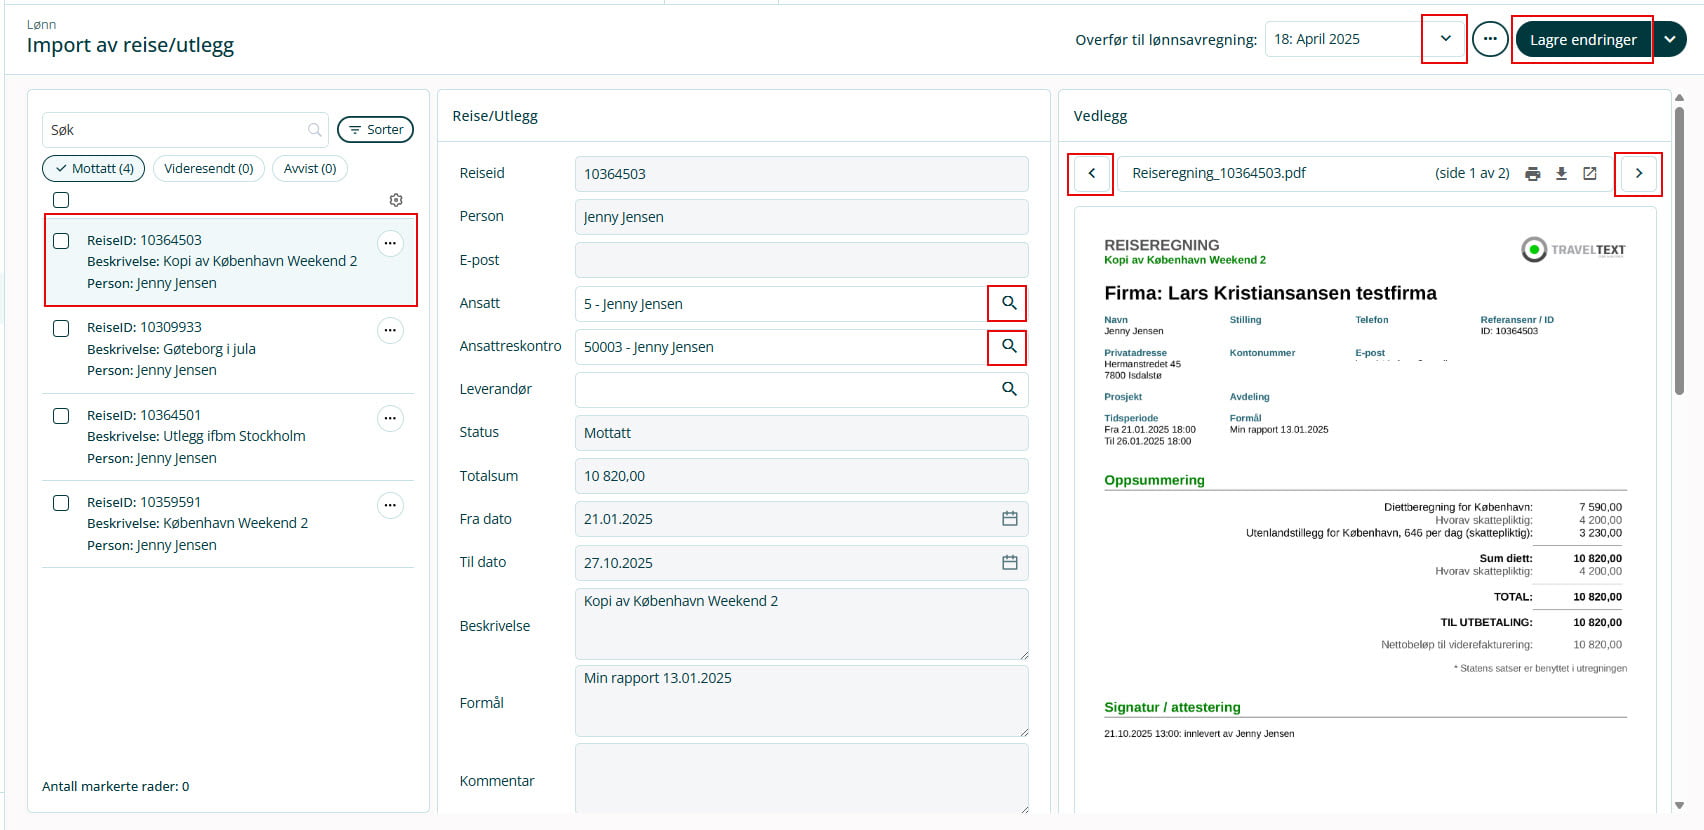
Task: Open calendar picker for Fra dato
Action: pos(1009,519)
